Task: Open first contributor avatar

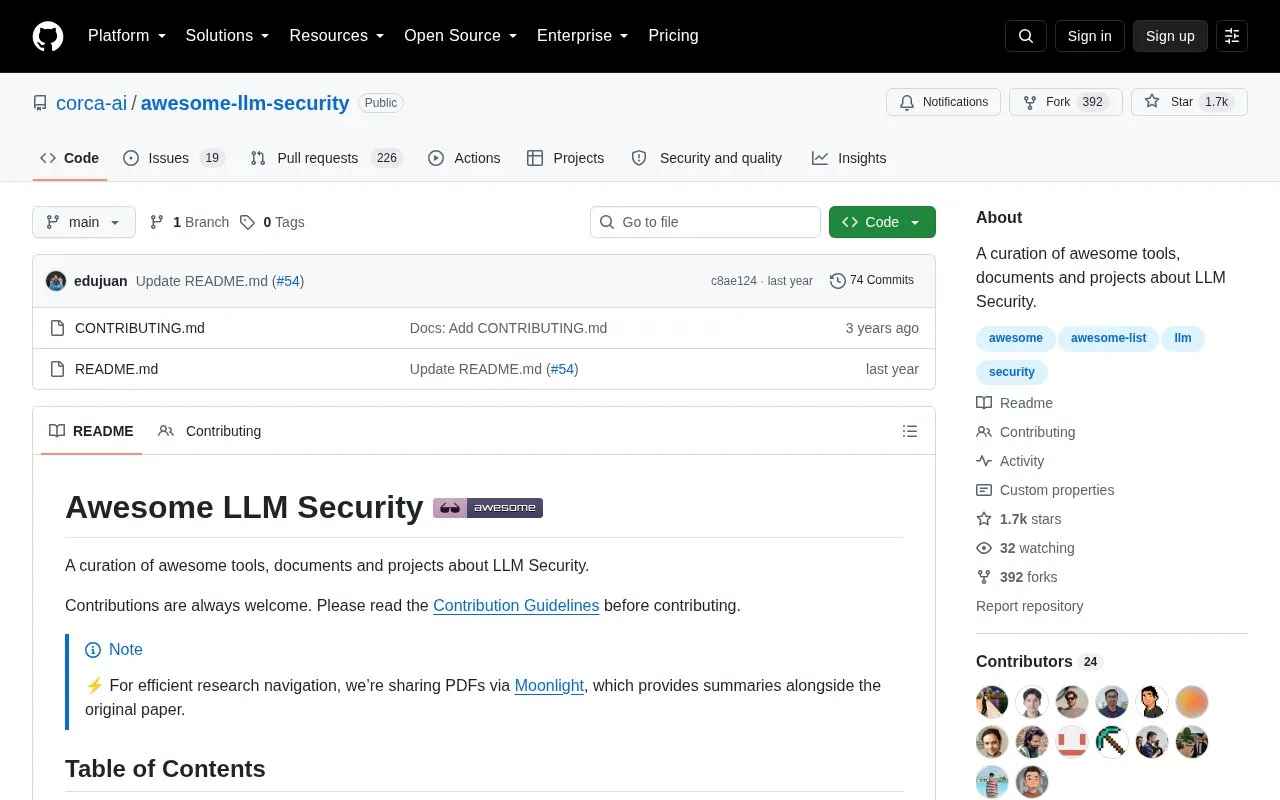Action: 992,702
